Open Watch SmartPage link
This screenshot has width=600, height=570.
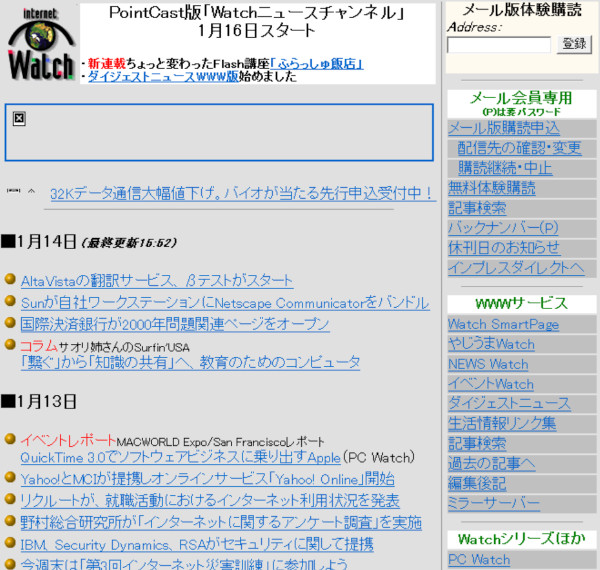[x=504, y=324]
